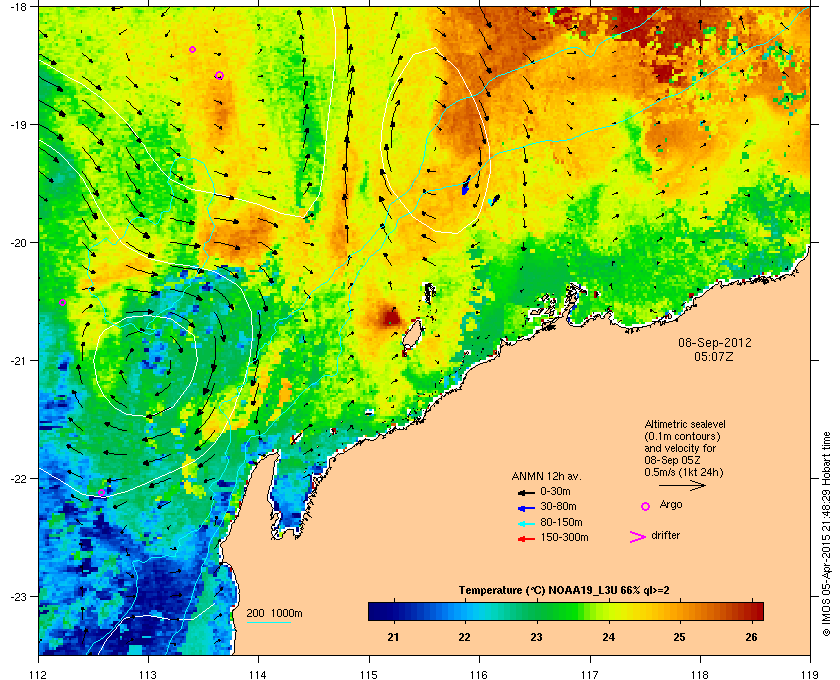Image resolution: width=840 pixels, height=680 pixels.
Task: Click the 30-80m depth label
Action: point(558,506)
